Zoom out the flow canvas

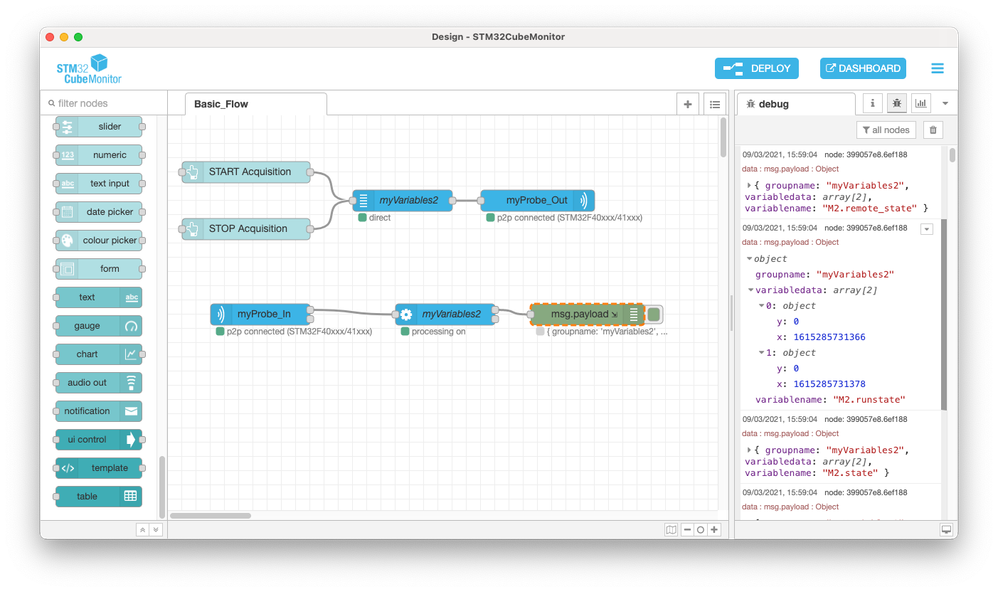(687, 530)
